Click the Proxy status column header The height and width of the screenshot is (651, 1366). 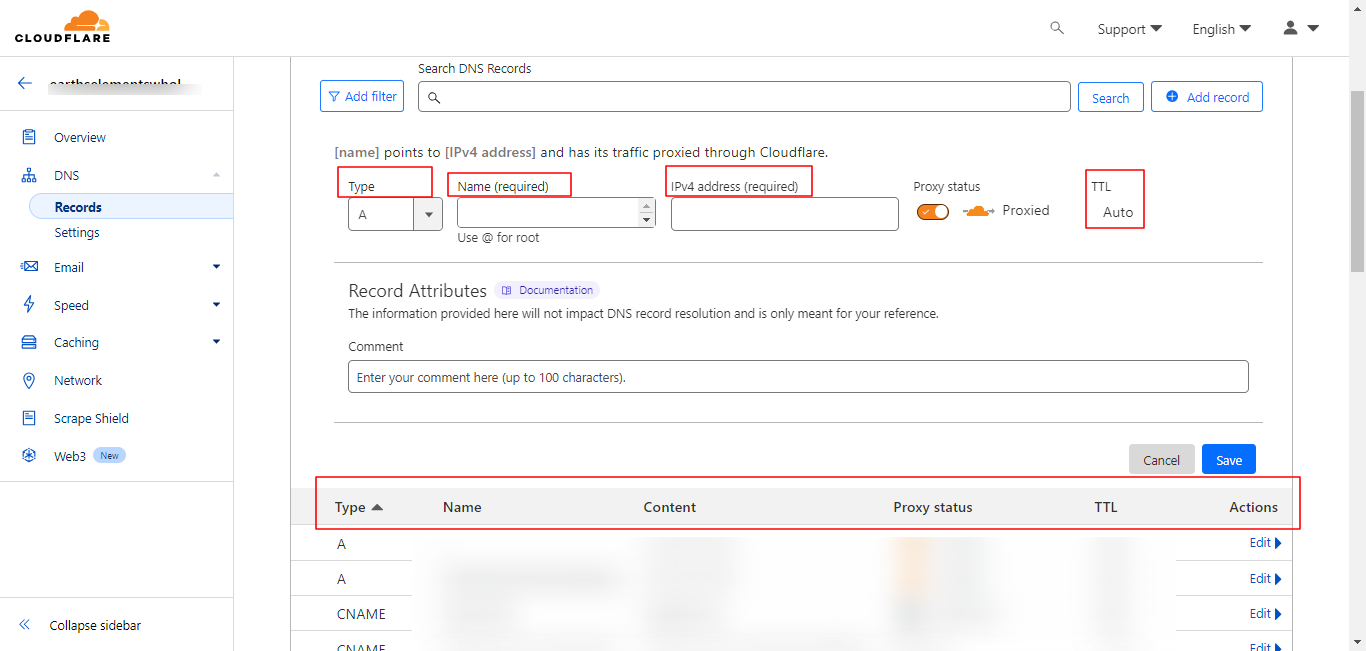pos(932,507)
